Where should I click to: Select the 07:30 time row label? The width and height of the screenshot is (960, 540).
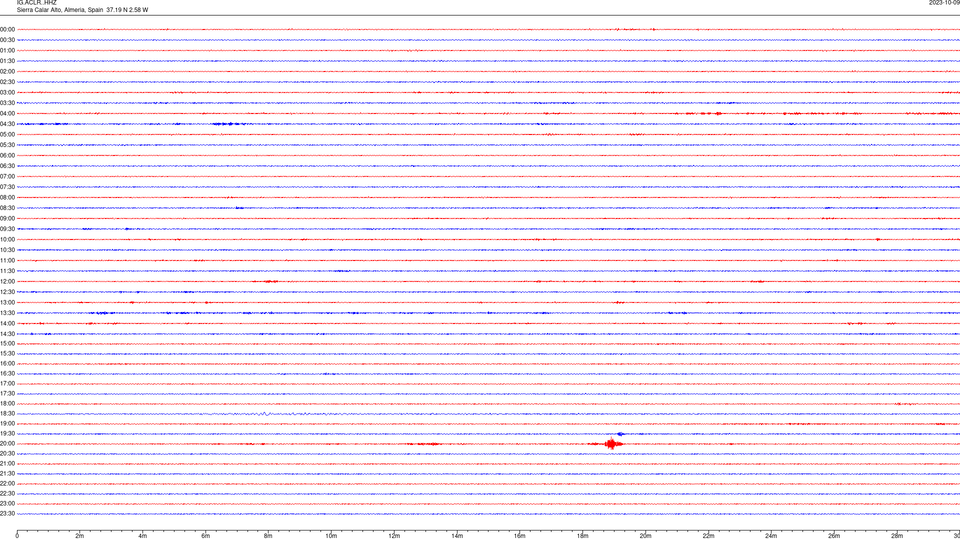tap(7, 187)
